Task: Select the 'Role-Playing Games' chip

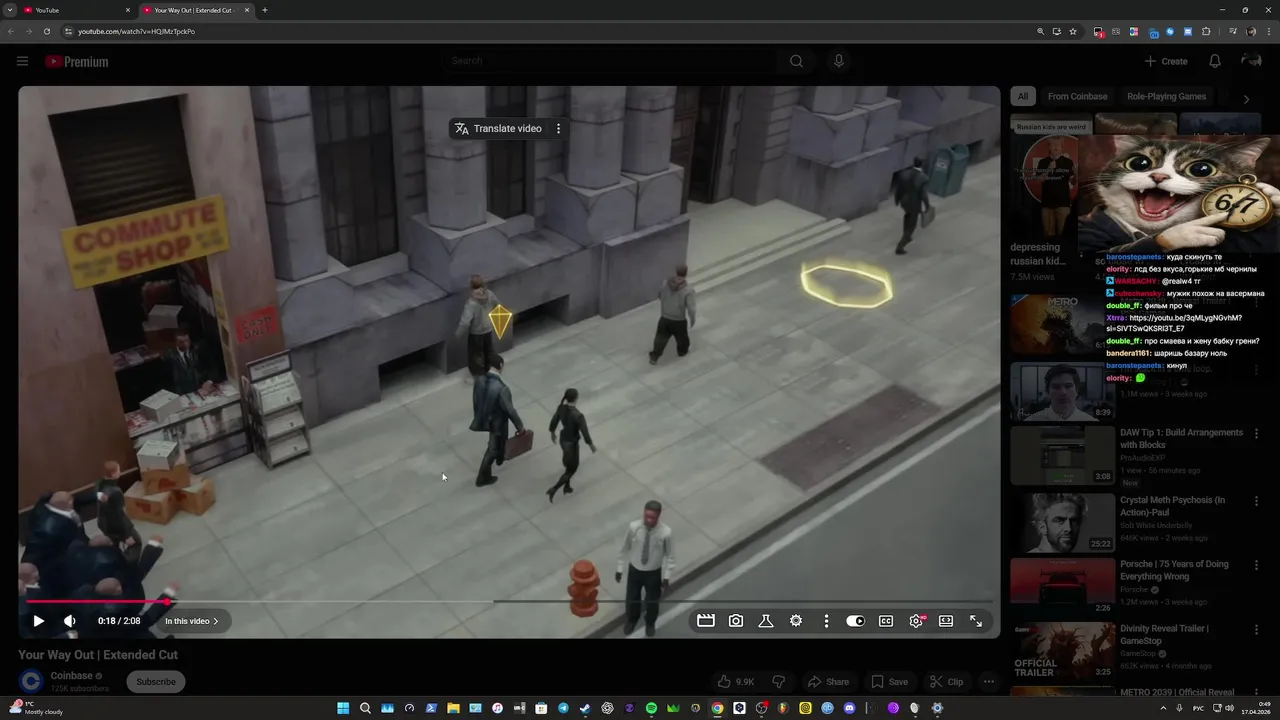Action: pos(1166,96)
